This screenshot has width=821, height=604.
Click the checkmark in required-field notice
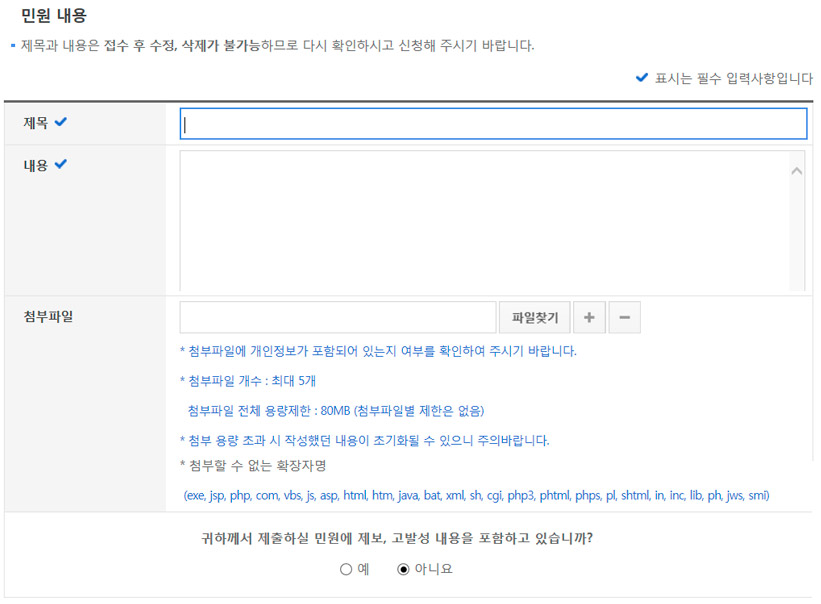click(642, 78)
